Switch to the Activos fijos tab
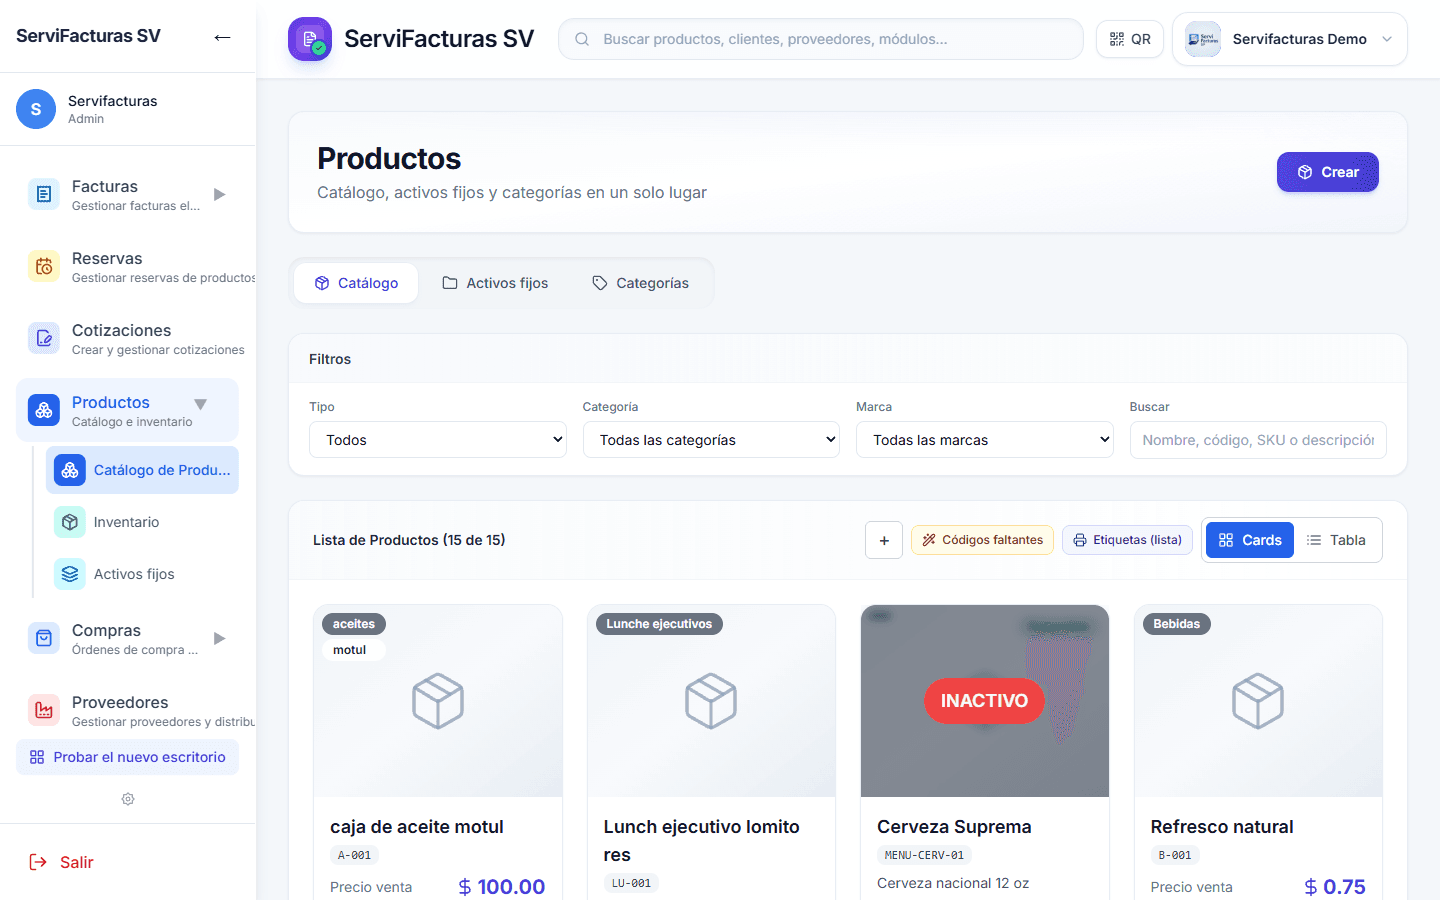Image resolution: width=1440 pixels, height=900 pixels. tap(495, 283)
